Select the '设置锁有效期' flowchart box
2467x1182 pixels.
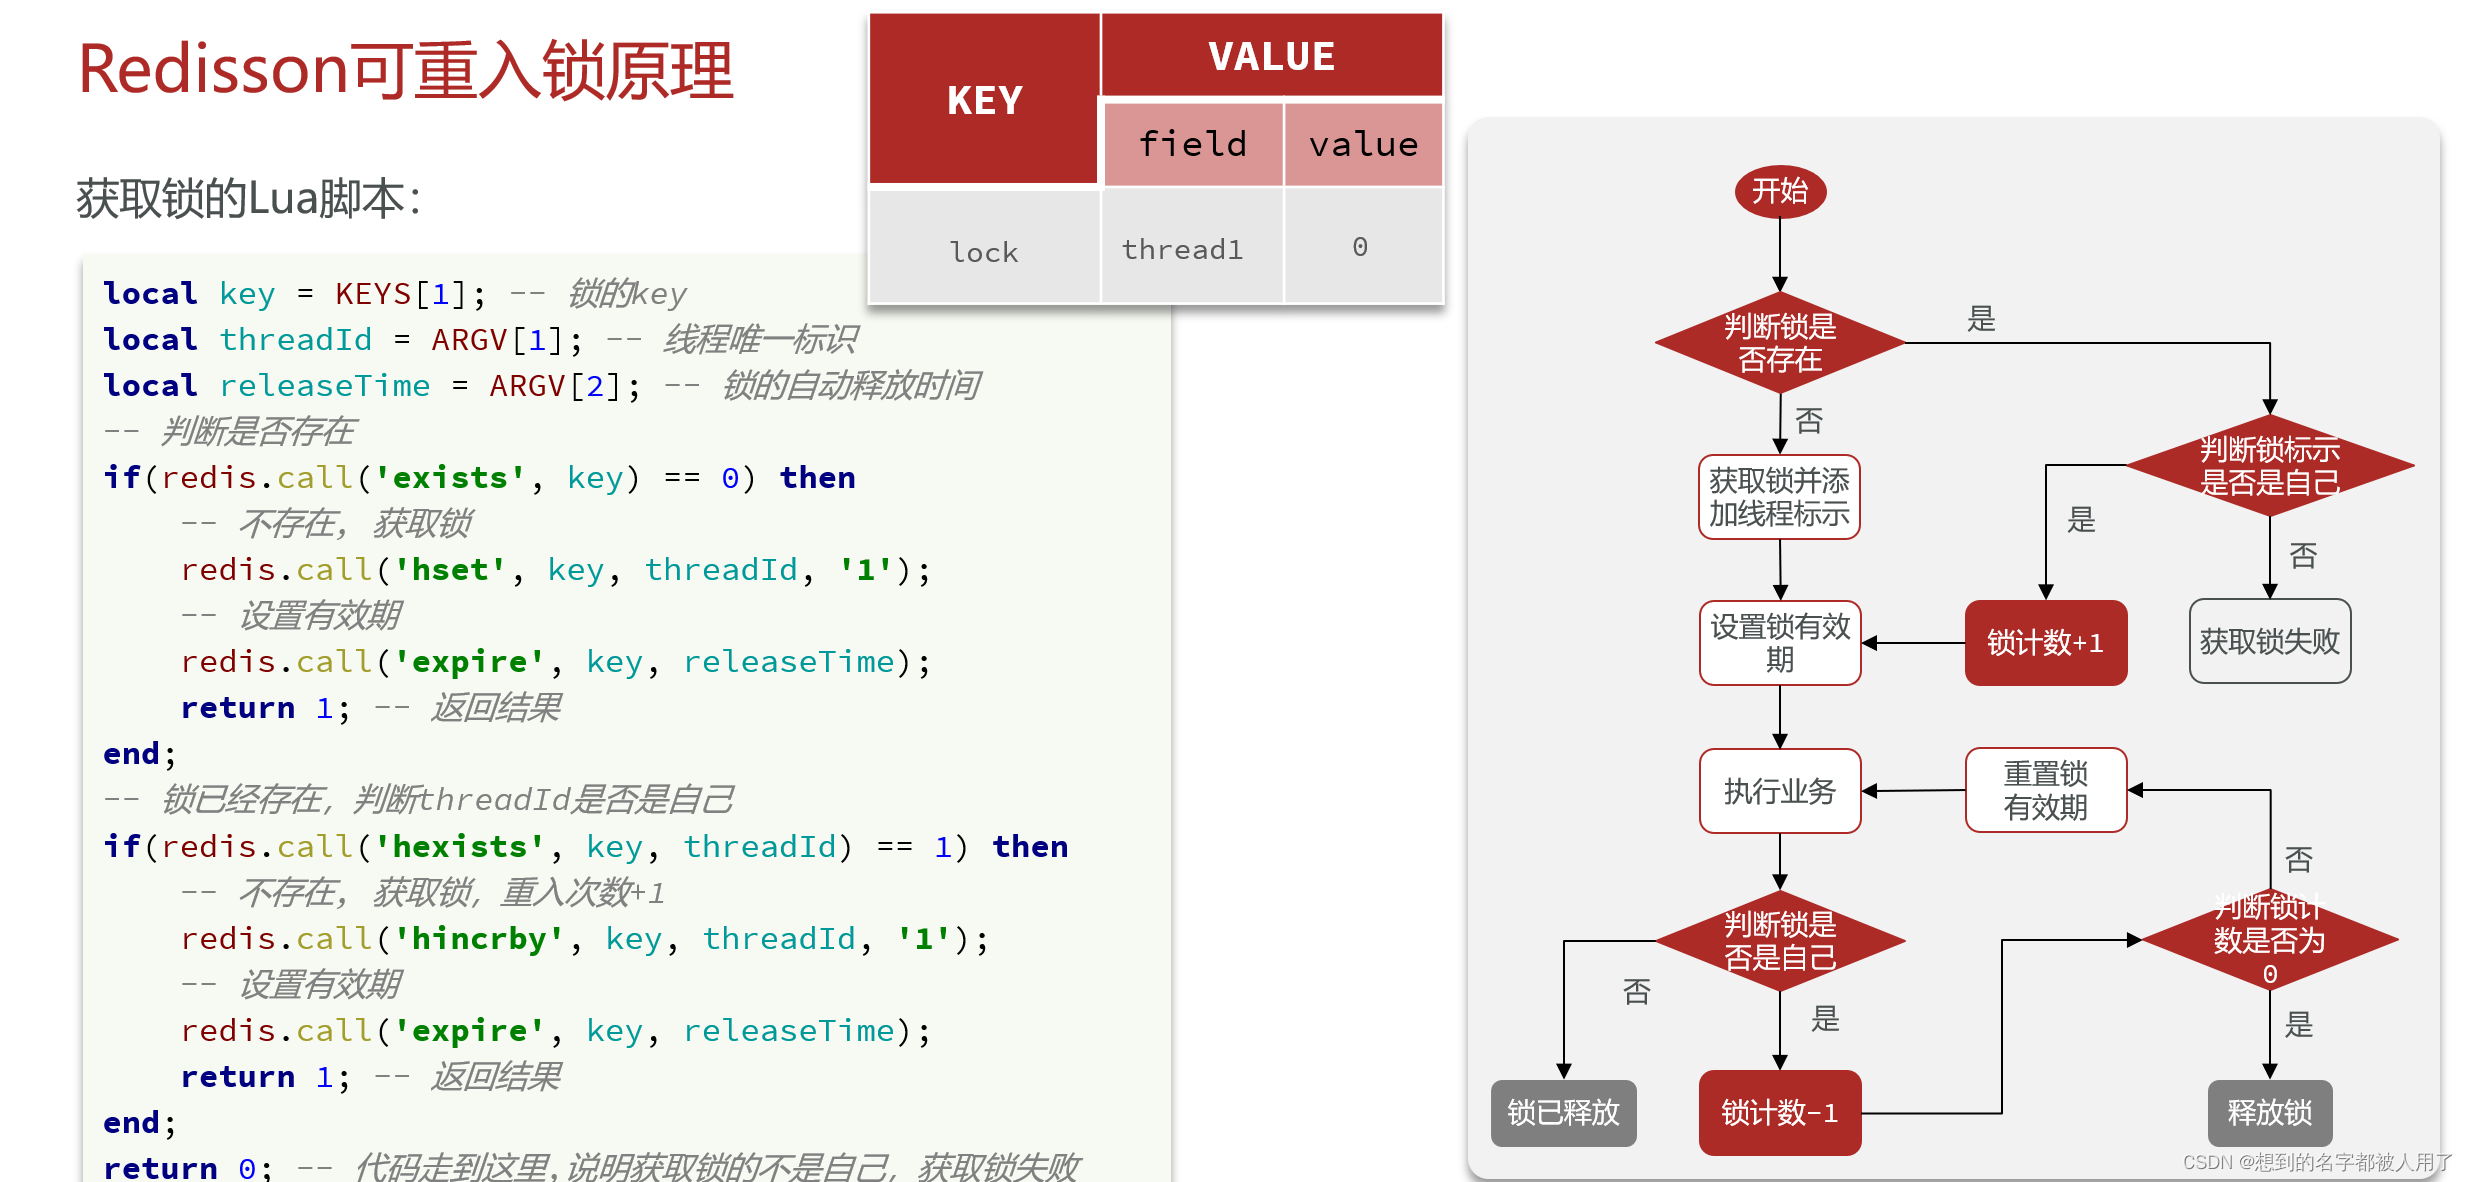tap(1780, 643)
